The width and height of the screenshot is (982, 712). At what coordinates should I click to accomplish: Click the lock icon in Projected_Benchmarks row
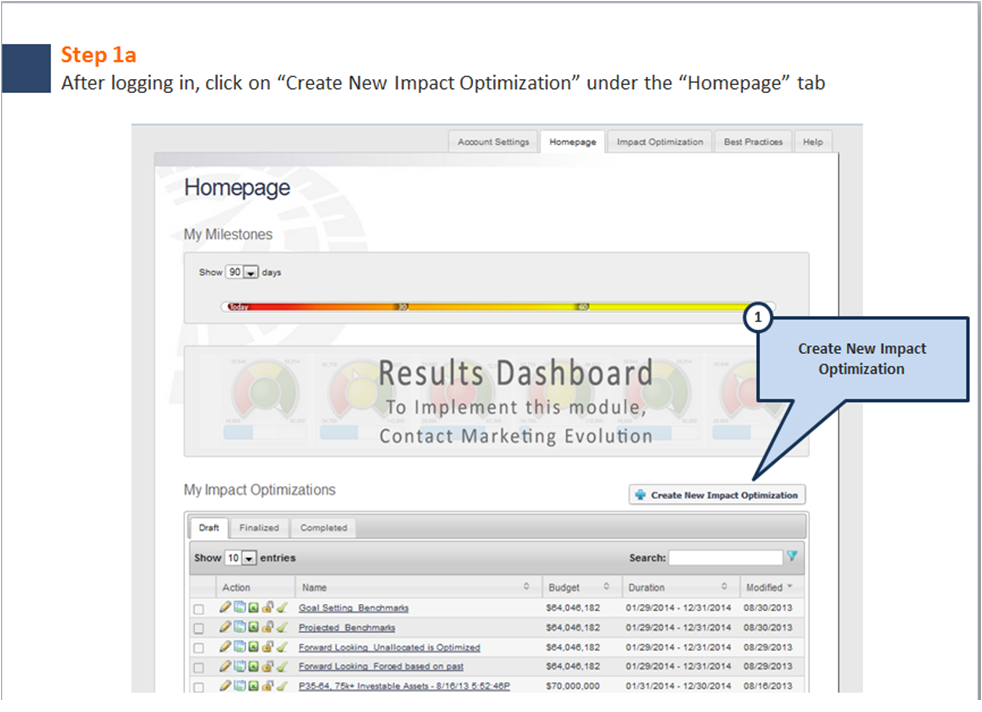(268, 628)
